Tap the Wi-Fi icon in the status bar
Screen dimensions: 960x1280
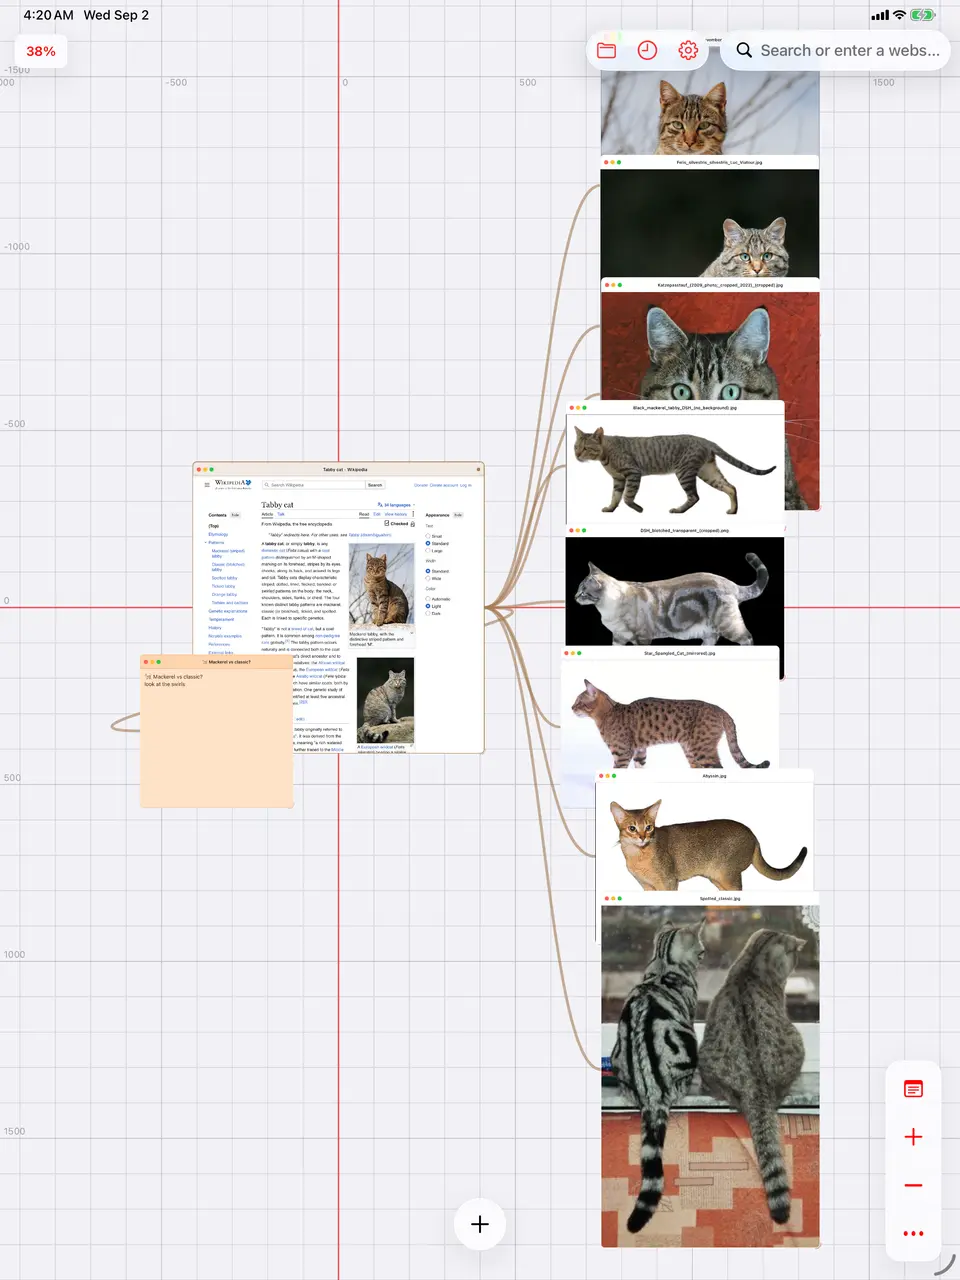pos(899,15)
